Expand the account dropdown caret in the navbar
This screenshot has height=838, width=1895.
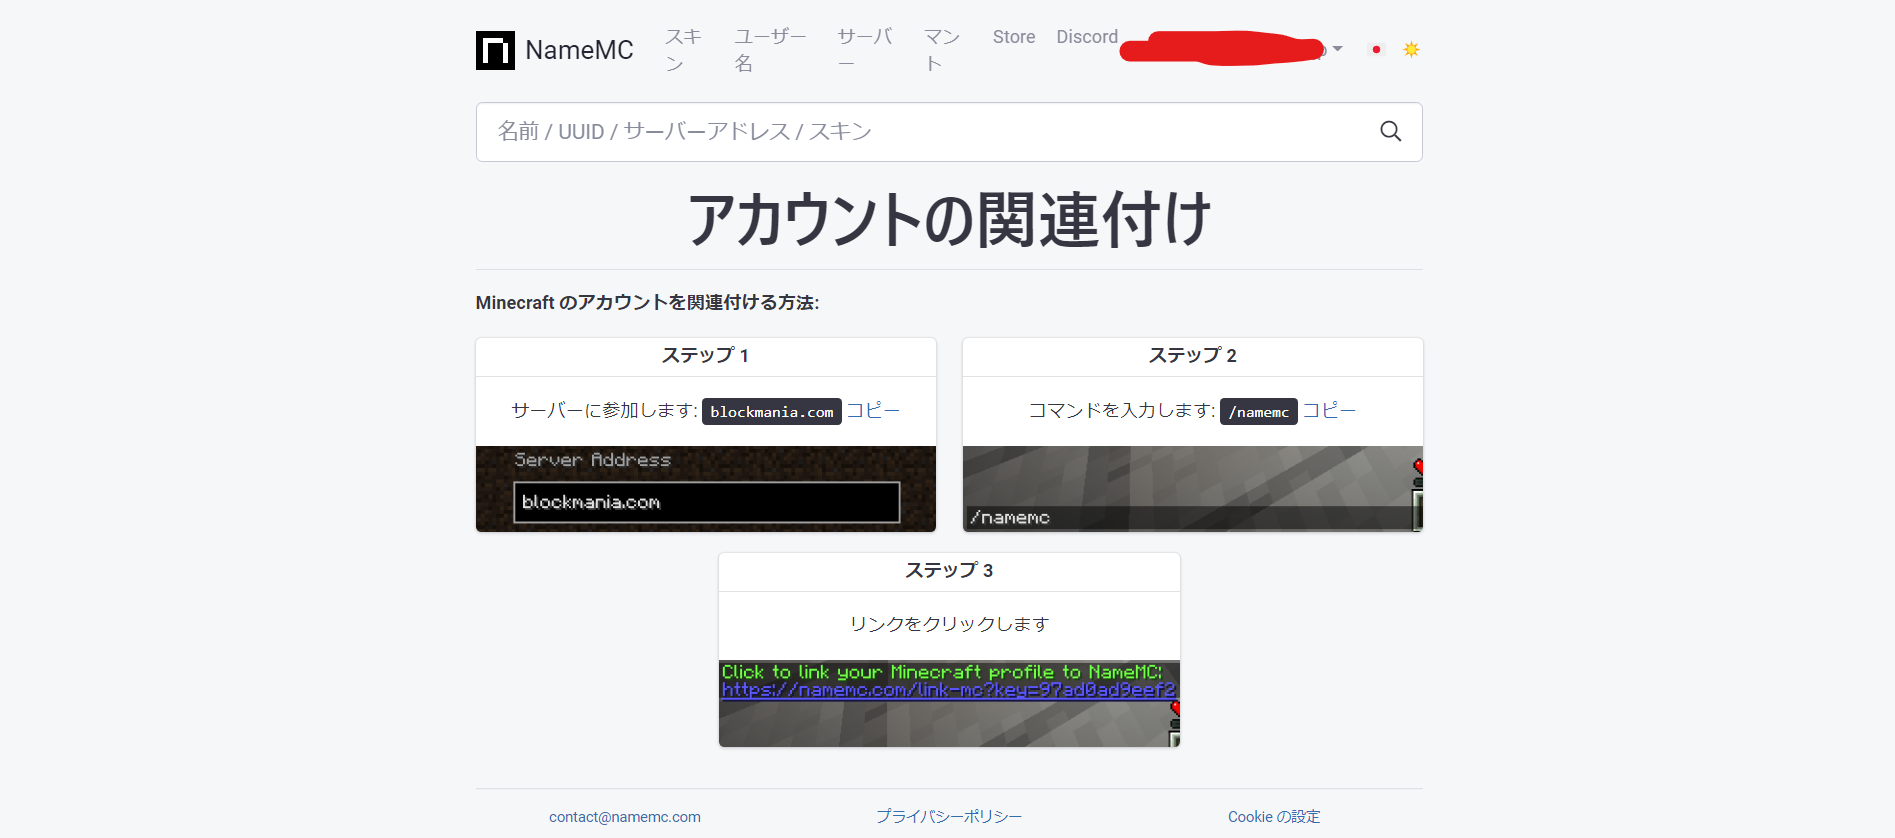click(1337, 49)
